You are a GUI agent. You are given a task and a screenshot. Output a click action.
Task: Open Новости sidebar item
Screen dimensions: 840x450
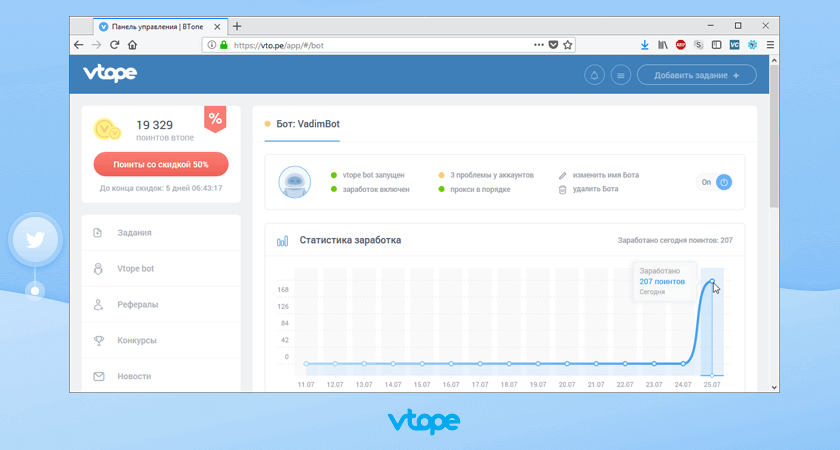click(x=161, y=376)
